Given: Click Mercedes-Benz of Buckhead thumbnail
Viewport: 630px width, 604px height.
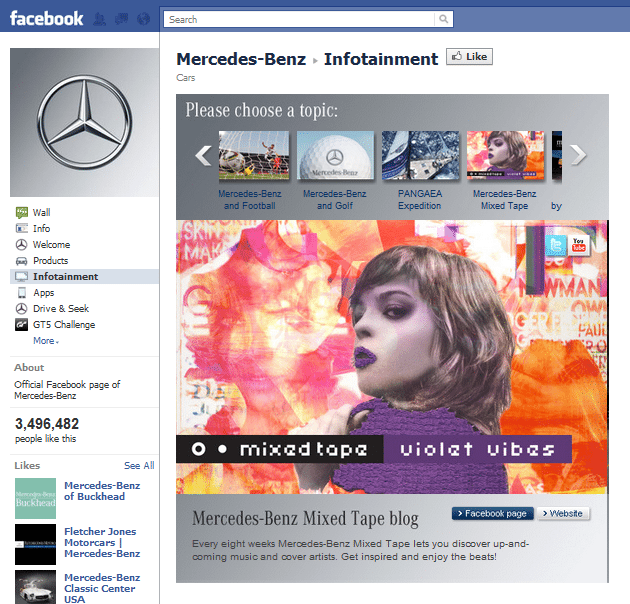Looking at the screenshot, I should (35, 498).
